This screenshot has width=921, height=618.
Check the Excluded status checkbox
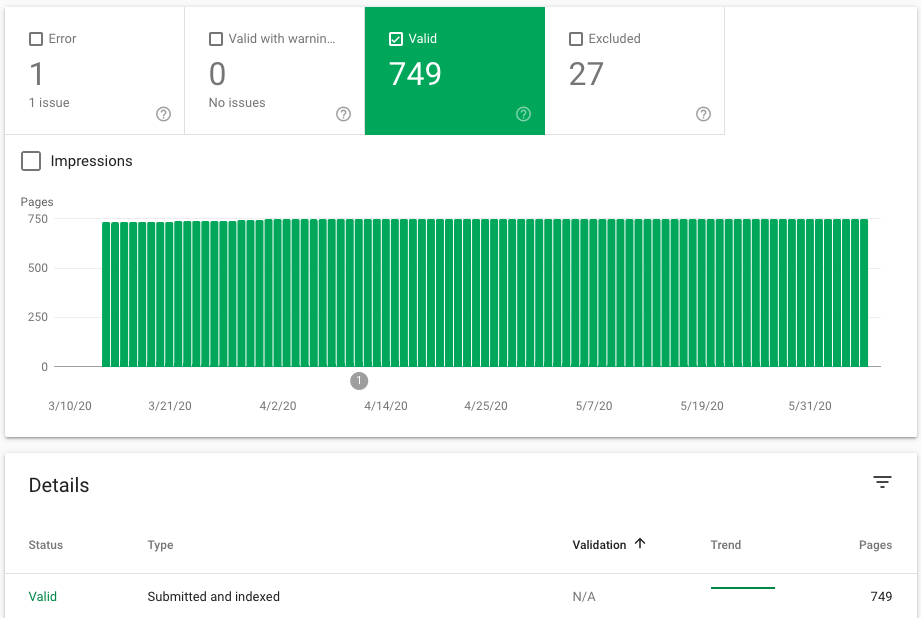pos(575,38)
